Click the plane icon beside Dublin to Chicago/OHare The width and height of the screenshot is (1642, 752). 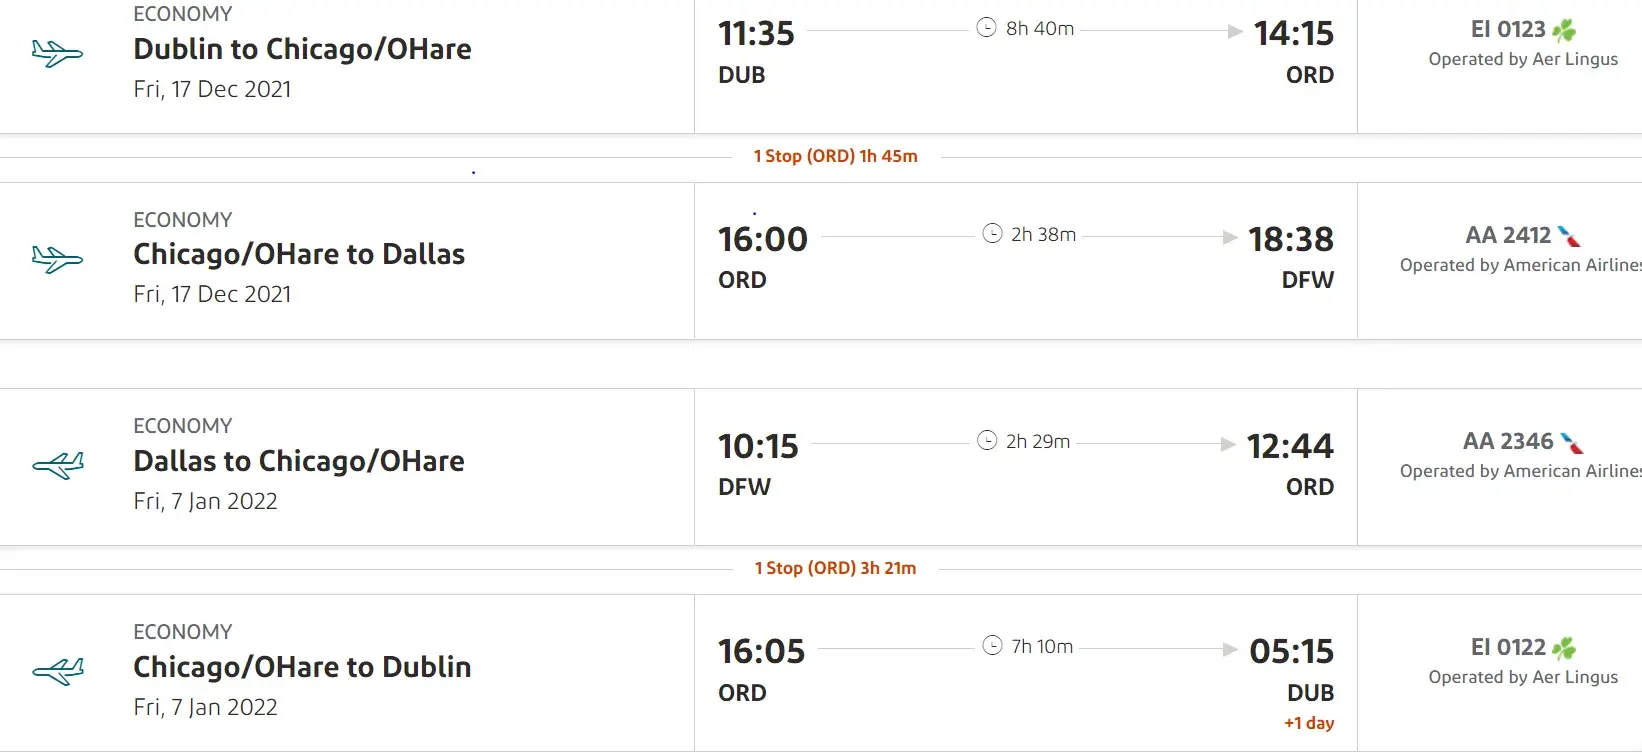[x=57, y=53]
